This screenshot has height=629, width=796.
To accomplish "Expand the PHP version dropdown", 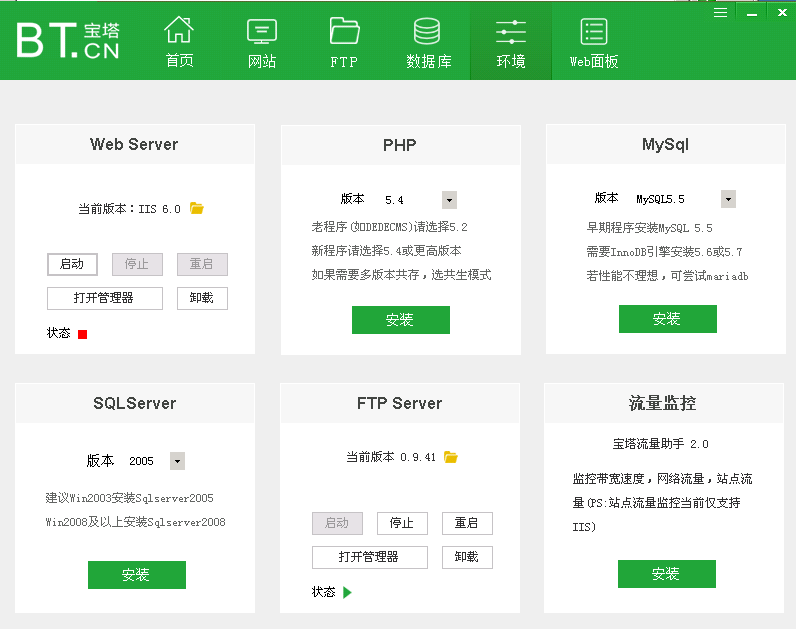I will tap(449, 200).
